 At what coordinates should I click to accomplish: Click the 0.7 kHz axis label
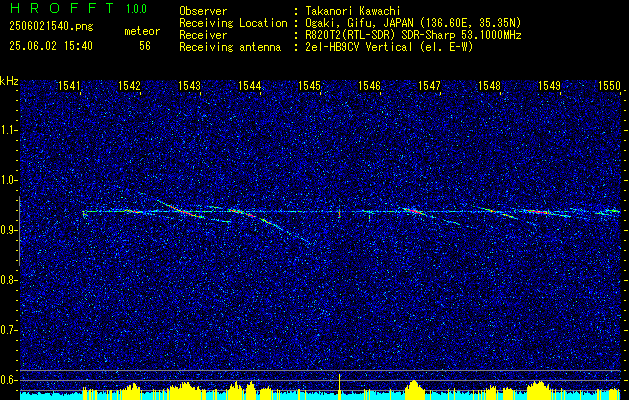point(8,330)
